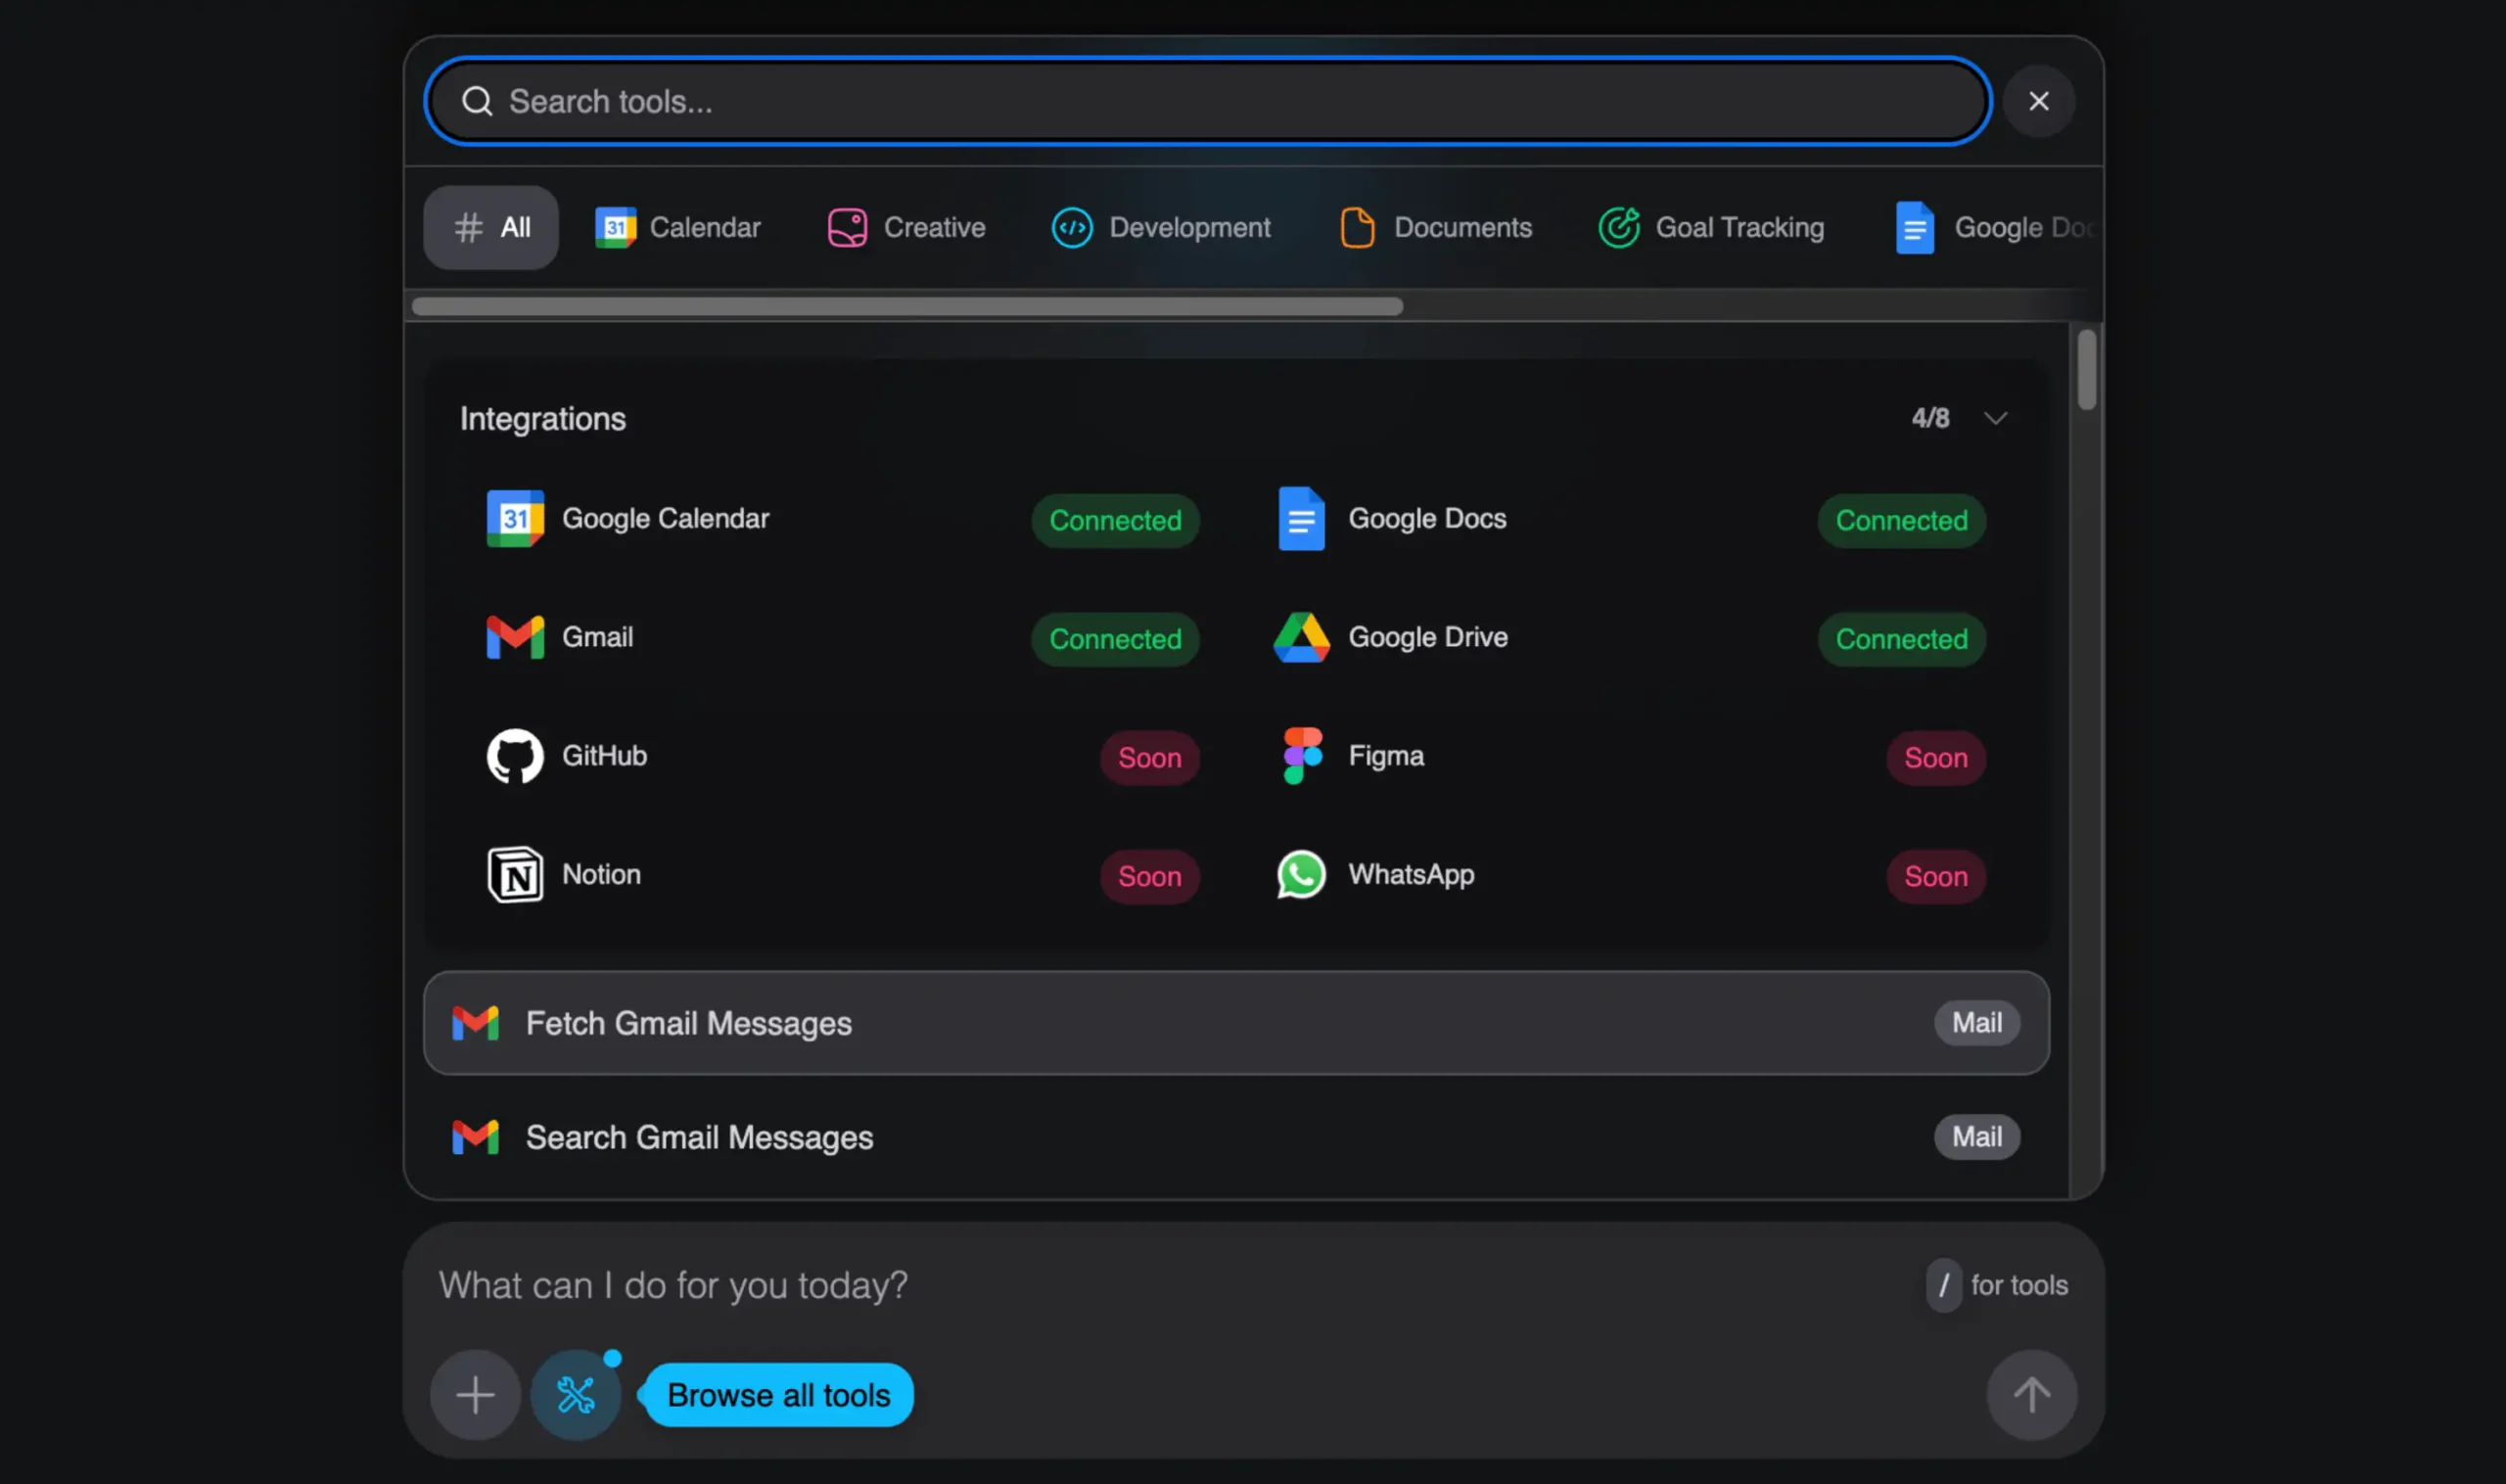Click the Google Calendar label text
This screenshot has width=2506, height=1484.
pos(665,518)
